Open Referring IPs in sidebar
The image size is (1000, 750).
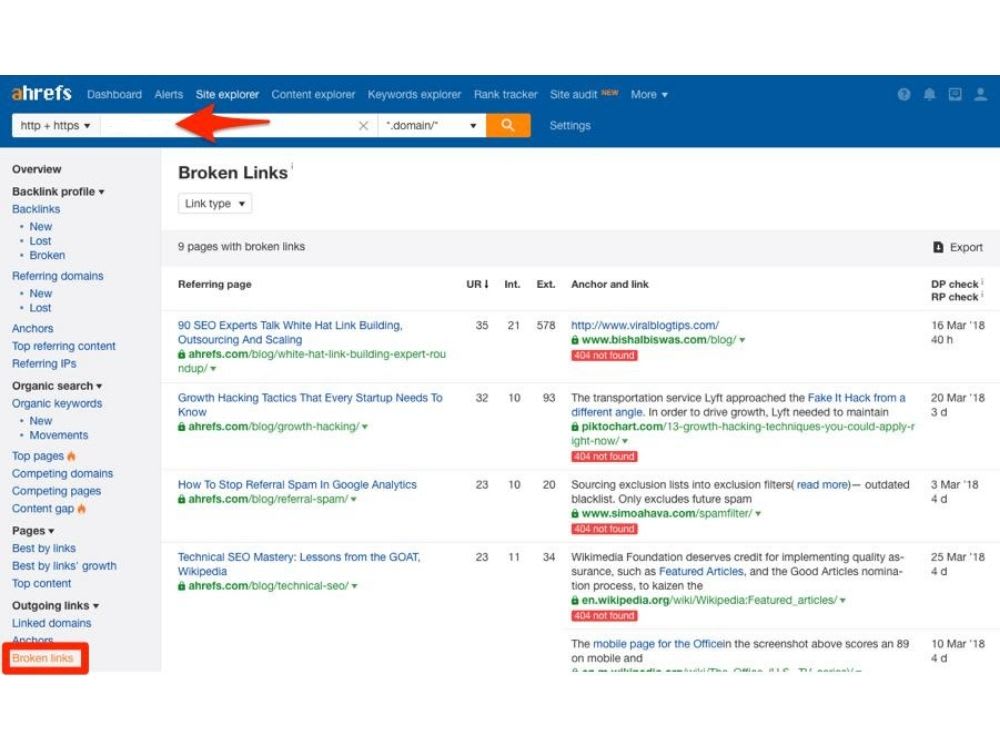tap(44, 364)
